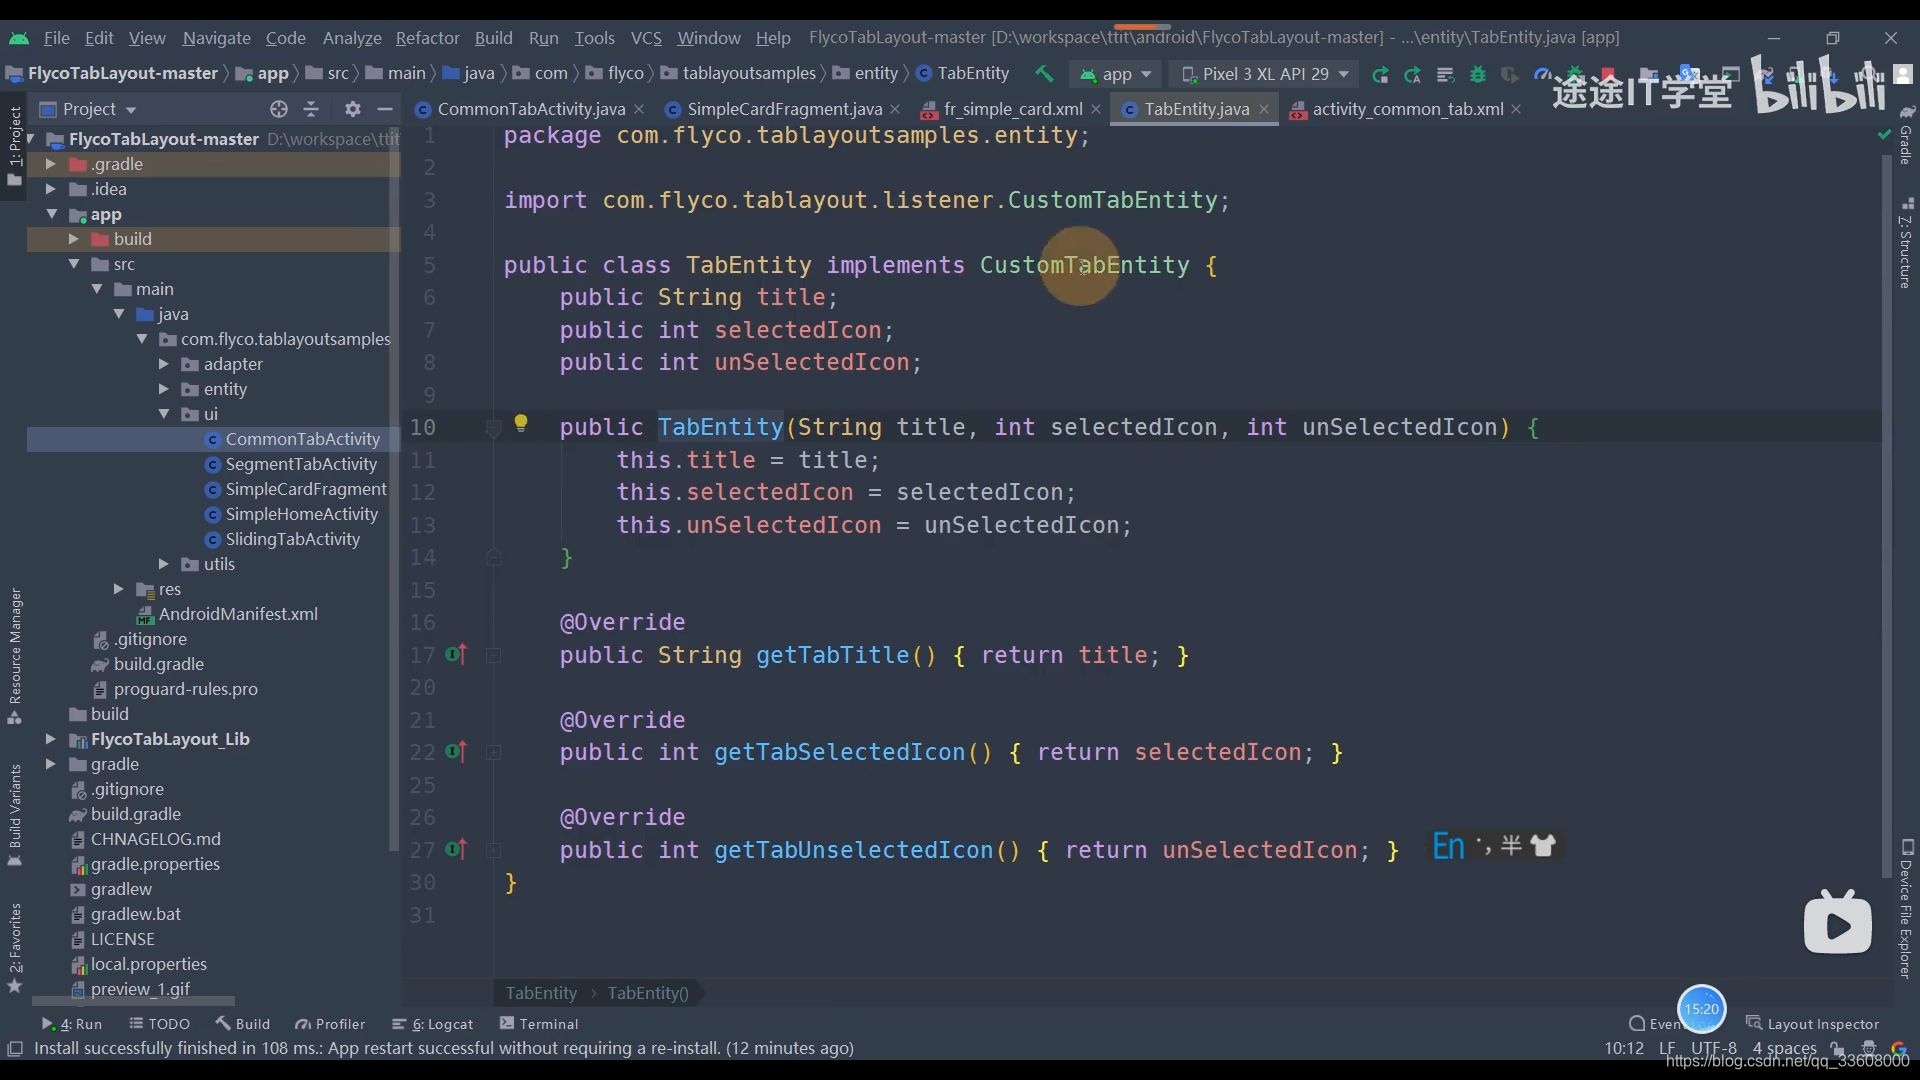Screen dimensions: 1920x1080
Task: Click override gutter icon on line 17
Action: click(457, 655)
